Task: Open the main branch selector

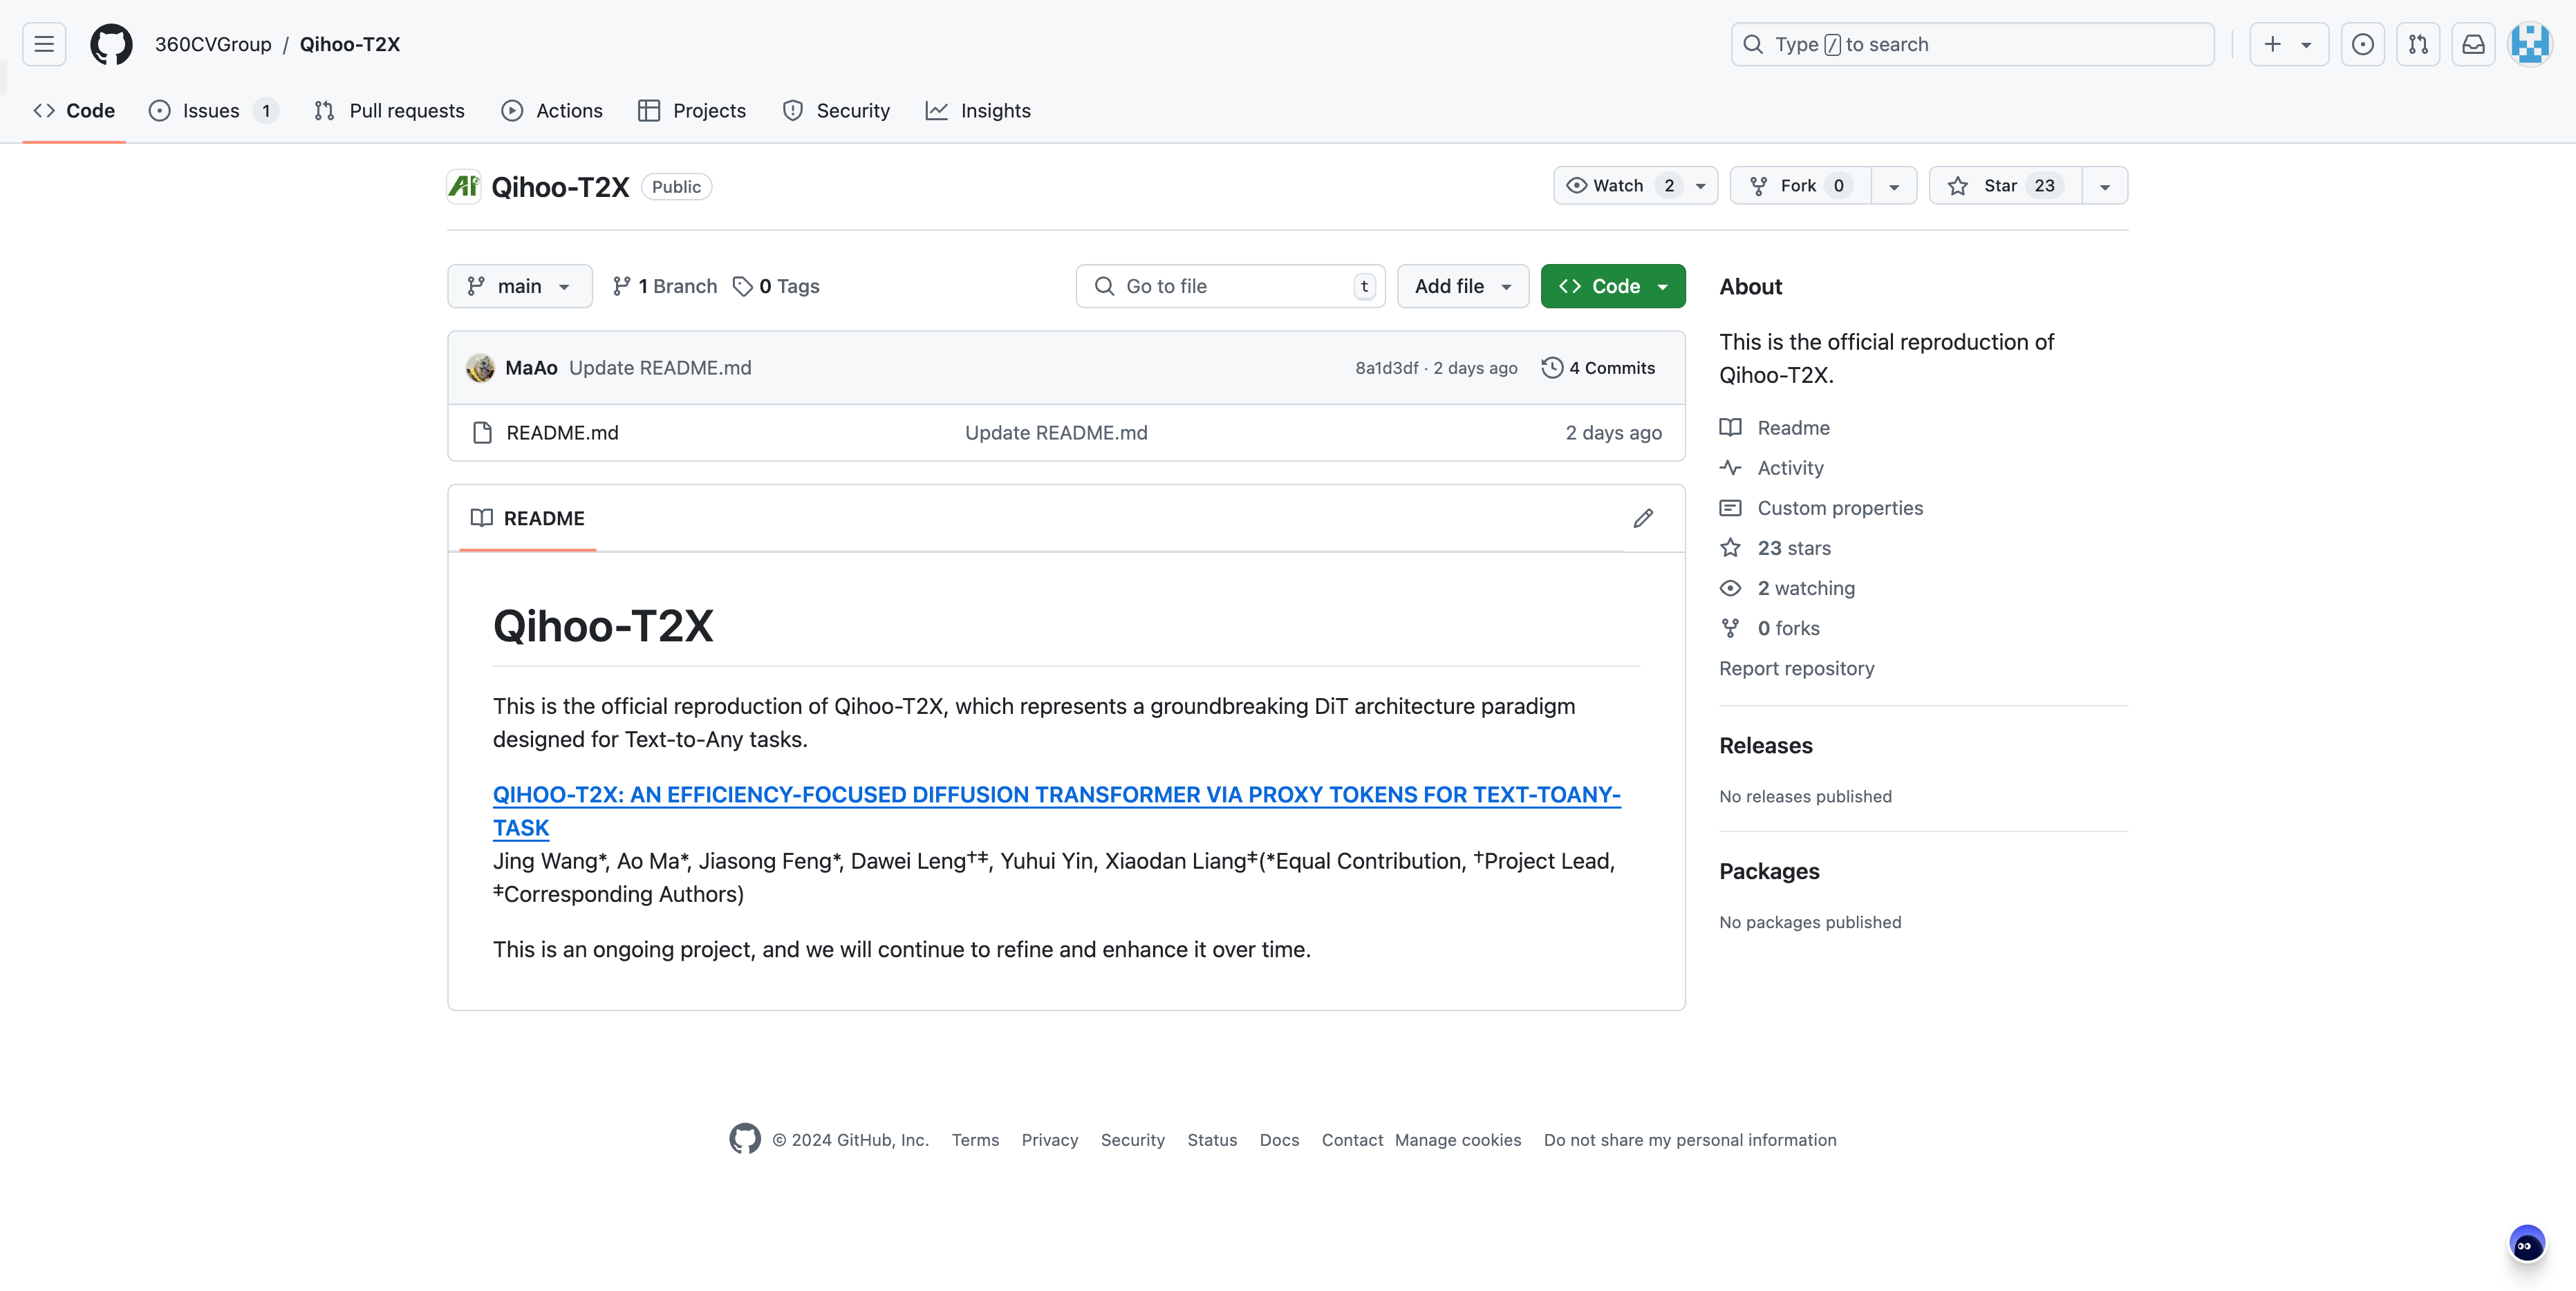Action: (x=519, y=286)
